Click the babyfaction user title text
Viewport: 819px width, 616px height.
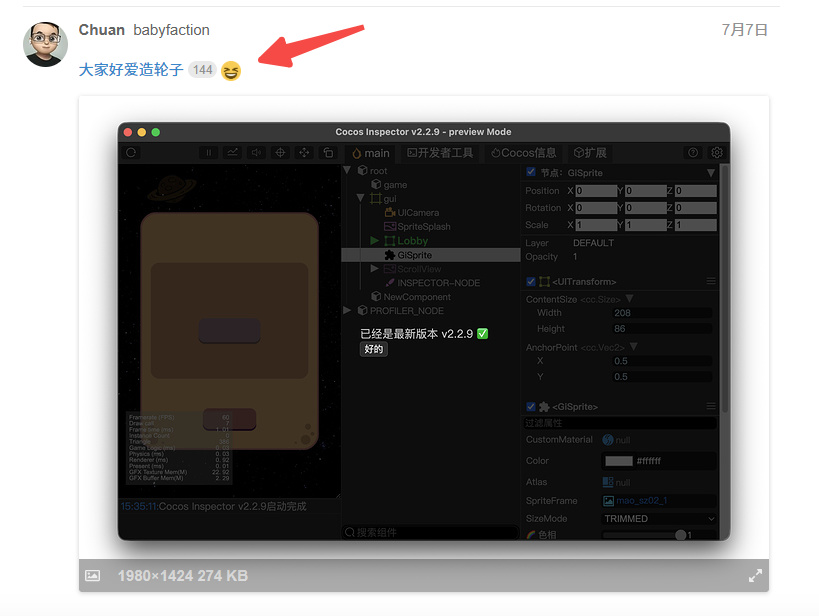point(171,30)
